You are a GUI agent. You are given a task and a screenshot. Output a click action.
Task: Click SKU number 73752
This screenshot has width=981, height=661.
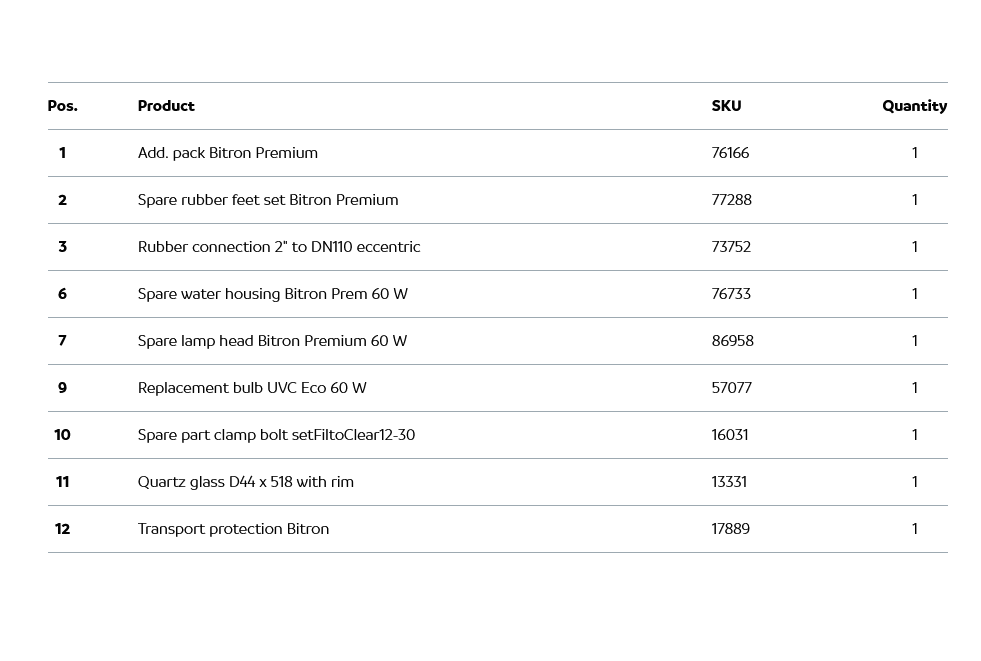click(731, 247)
